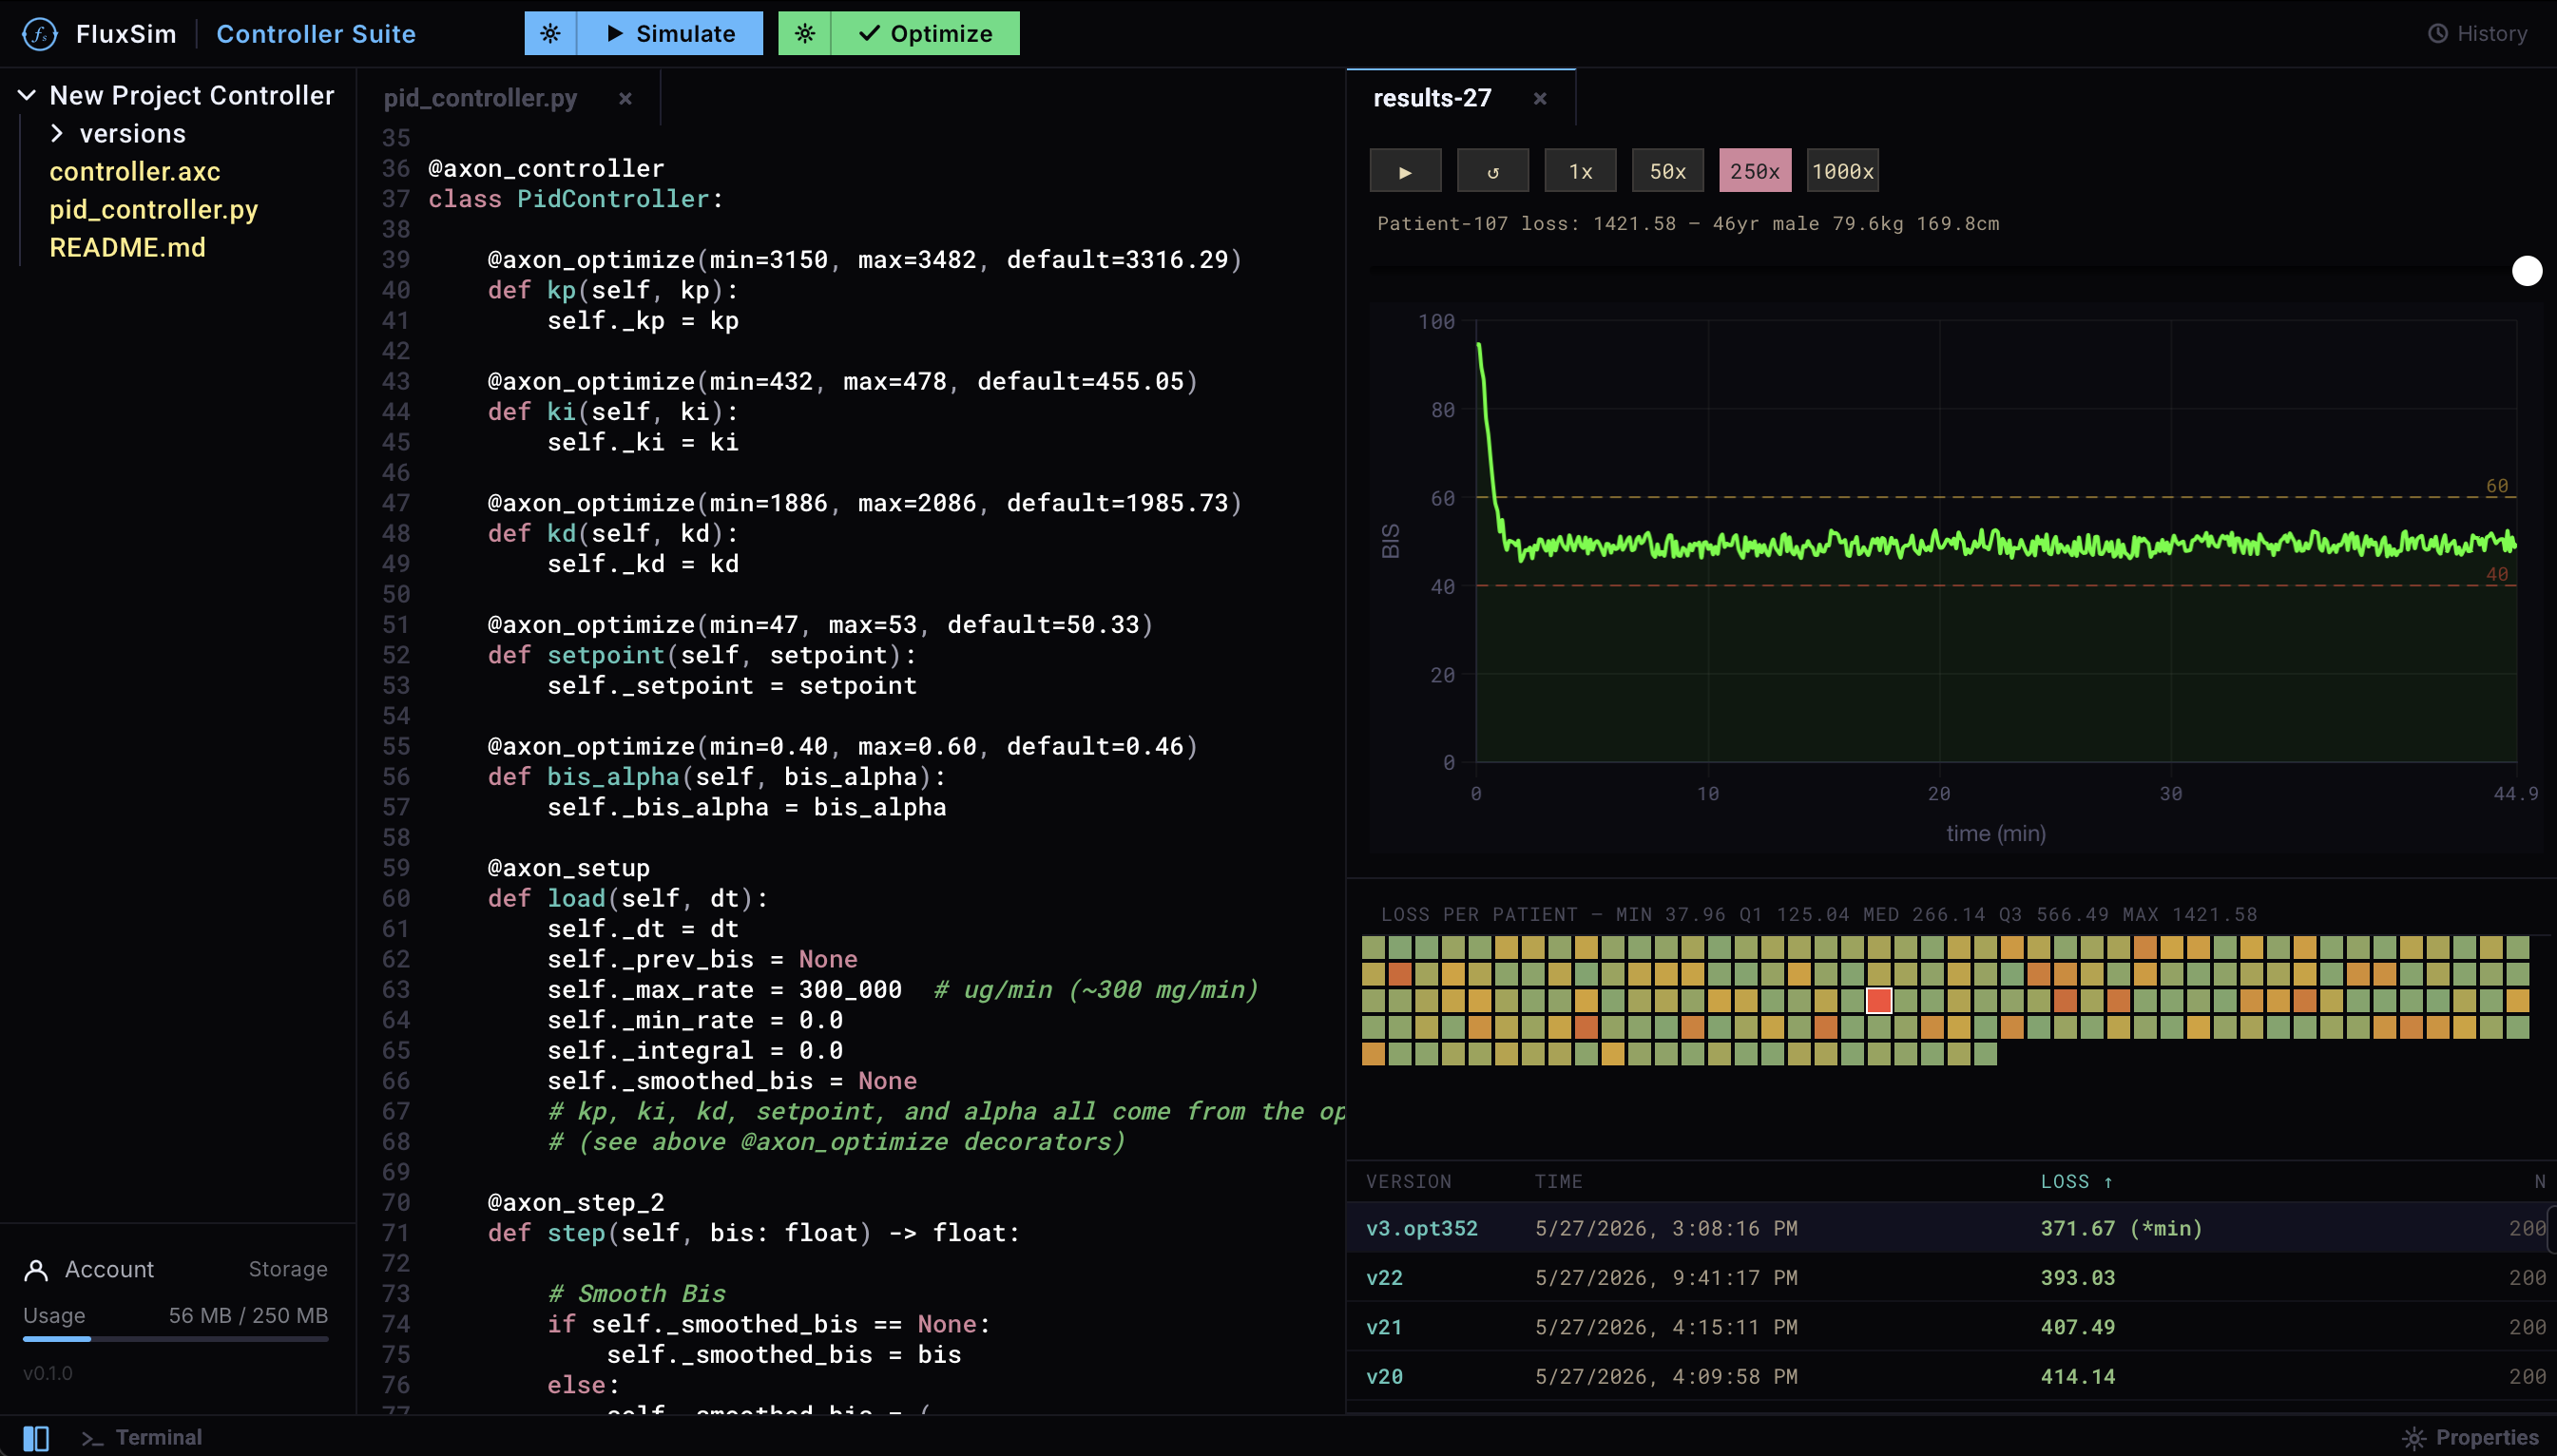Select 250x playback speed
Image resolution: width=2557 pixels, height=1456 pixels.
[1755, 171]
